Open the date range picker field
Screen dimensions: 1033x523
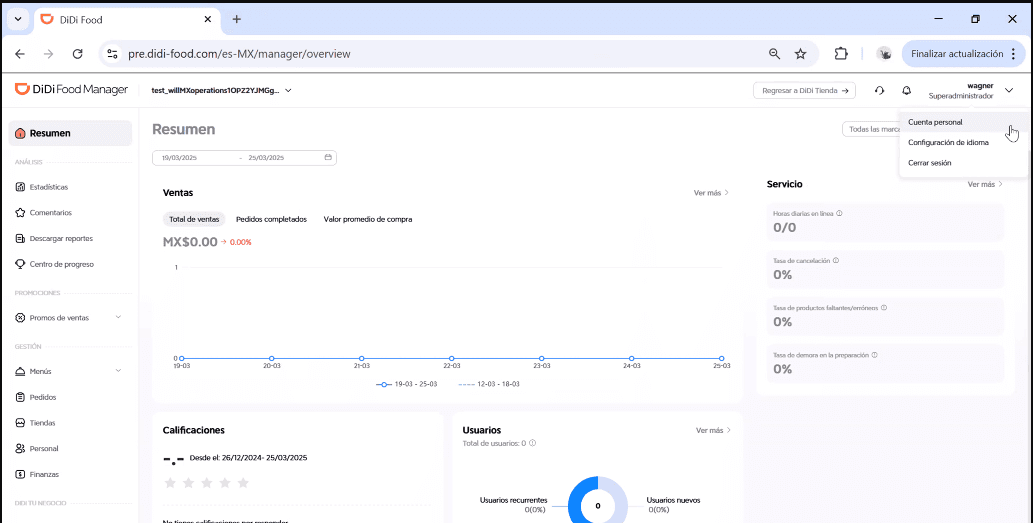pyautogui.click(x=244, y=158)
